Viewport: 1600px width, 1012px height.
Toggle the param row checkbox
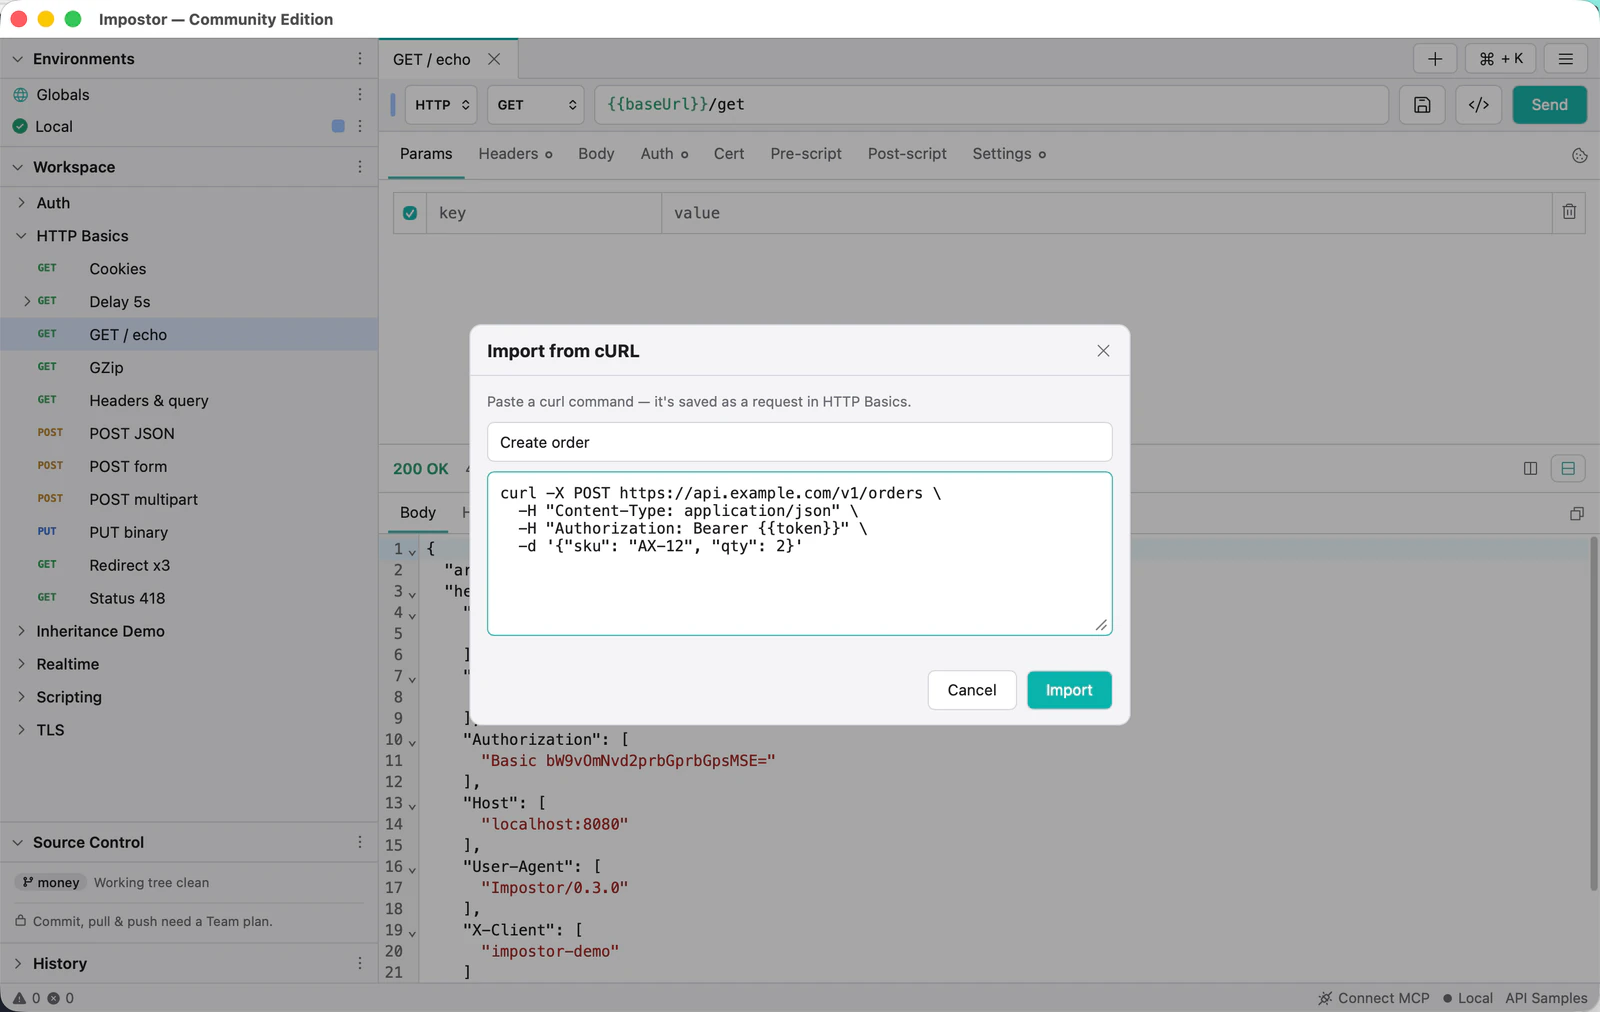pos(410,213)
